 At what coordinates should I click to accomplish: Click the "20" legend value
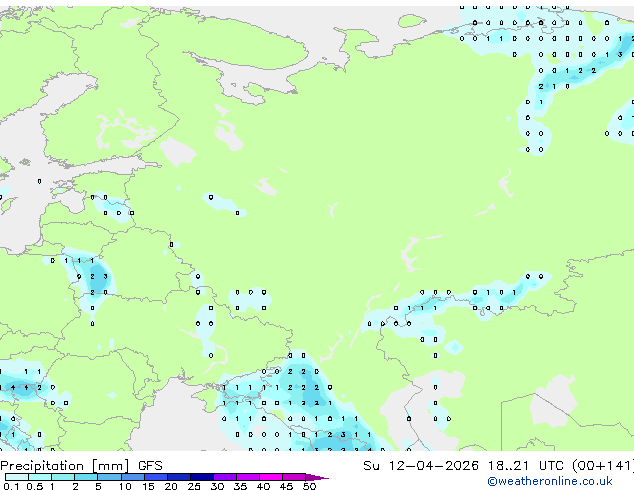171,486
